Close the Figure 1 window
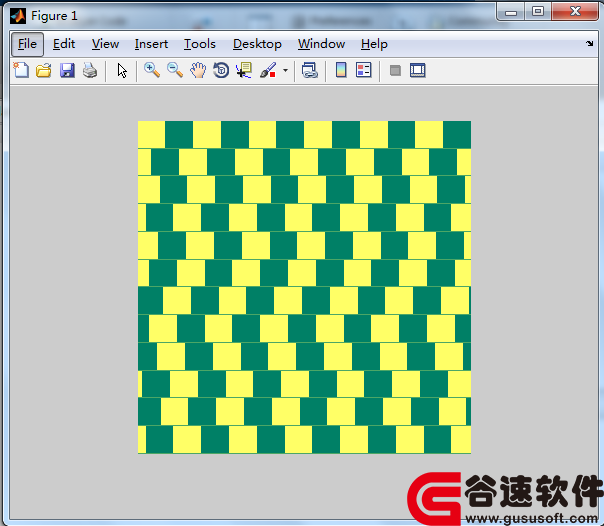This screenshot has height=526, width=604. click(x=575, y=11)
